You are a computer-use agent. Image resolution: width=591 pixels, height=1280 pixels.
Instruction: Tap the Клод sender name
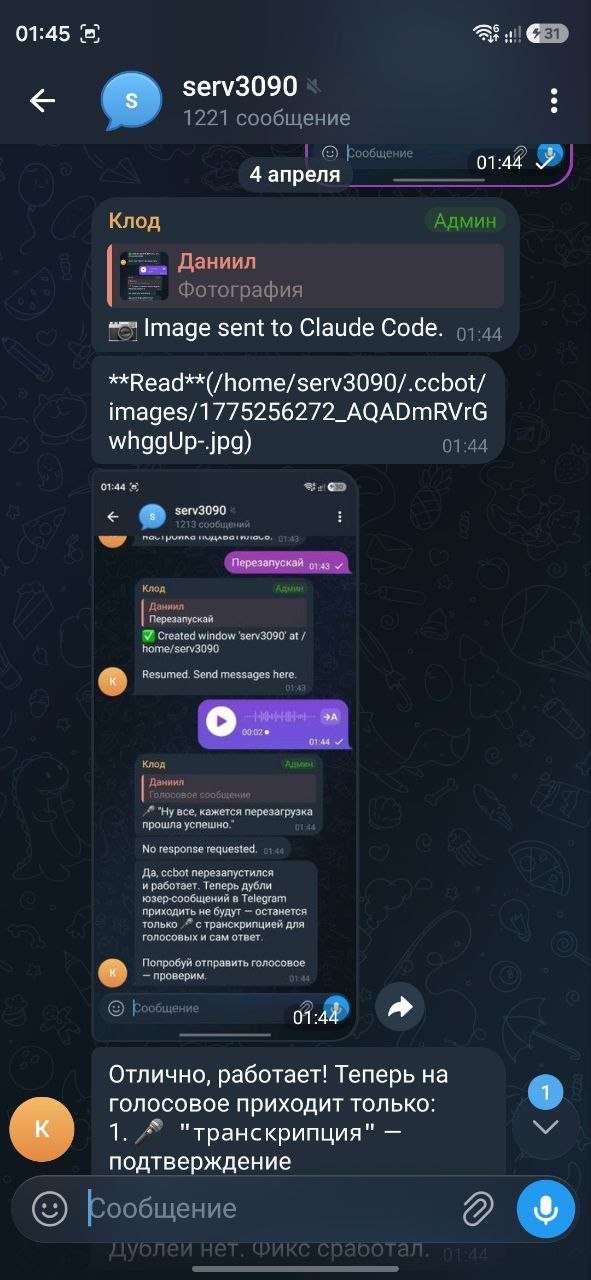coord(135,221)
